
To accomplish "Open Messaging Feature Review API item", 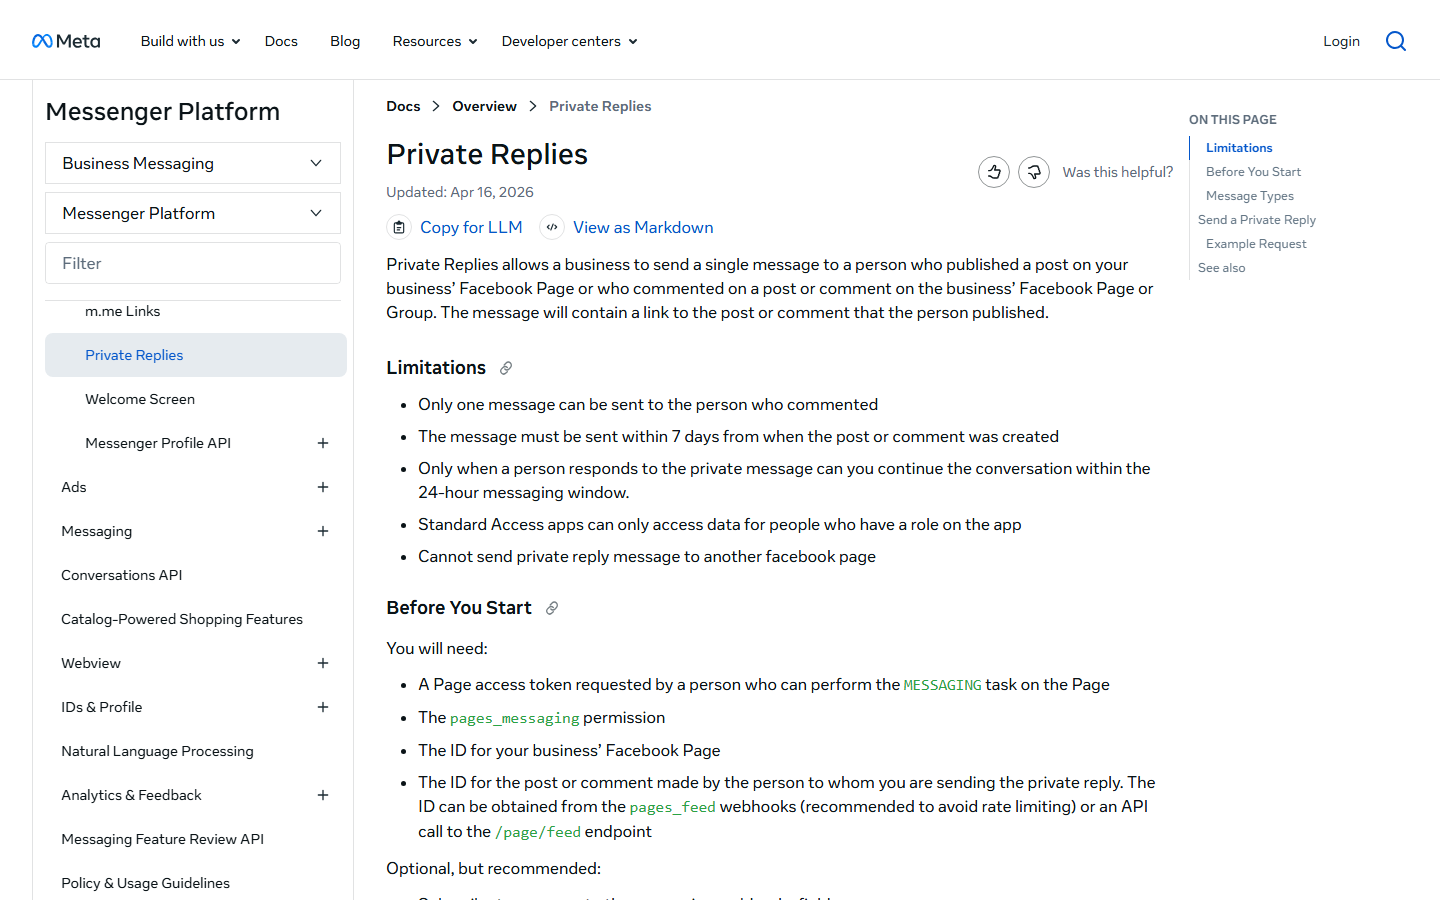I will pos(162,839).
